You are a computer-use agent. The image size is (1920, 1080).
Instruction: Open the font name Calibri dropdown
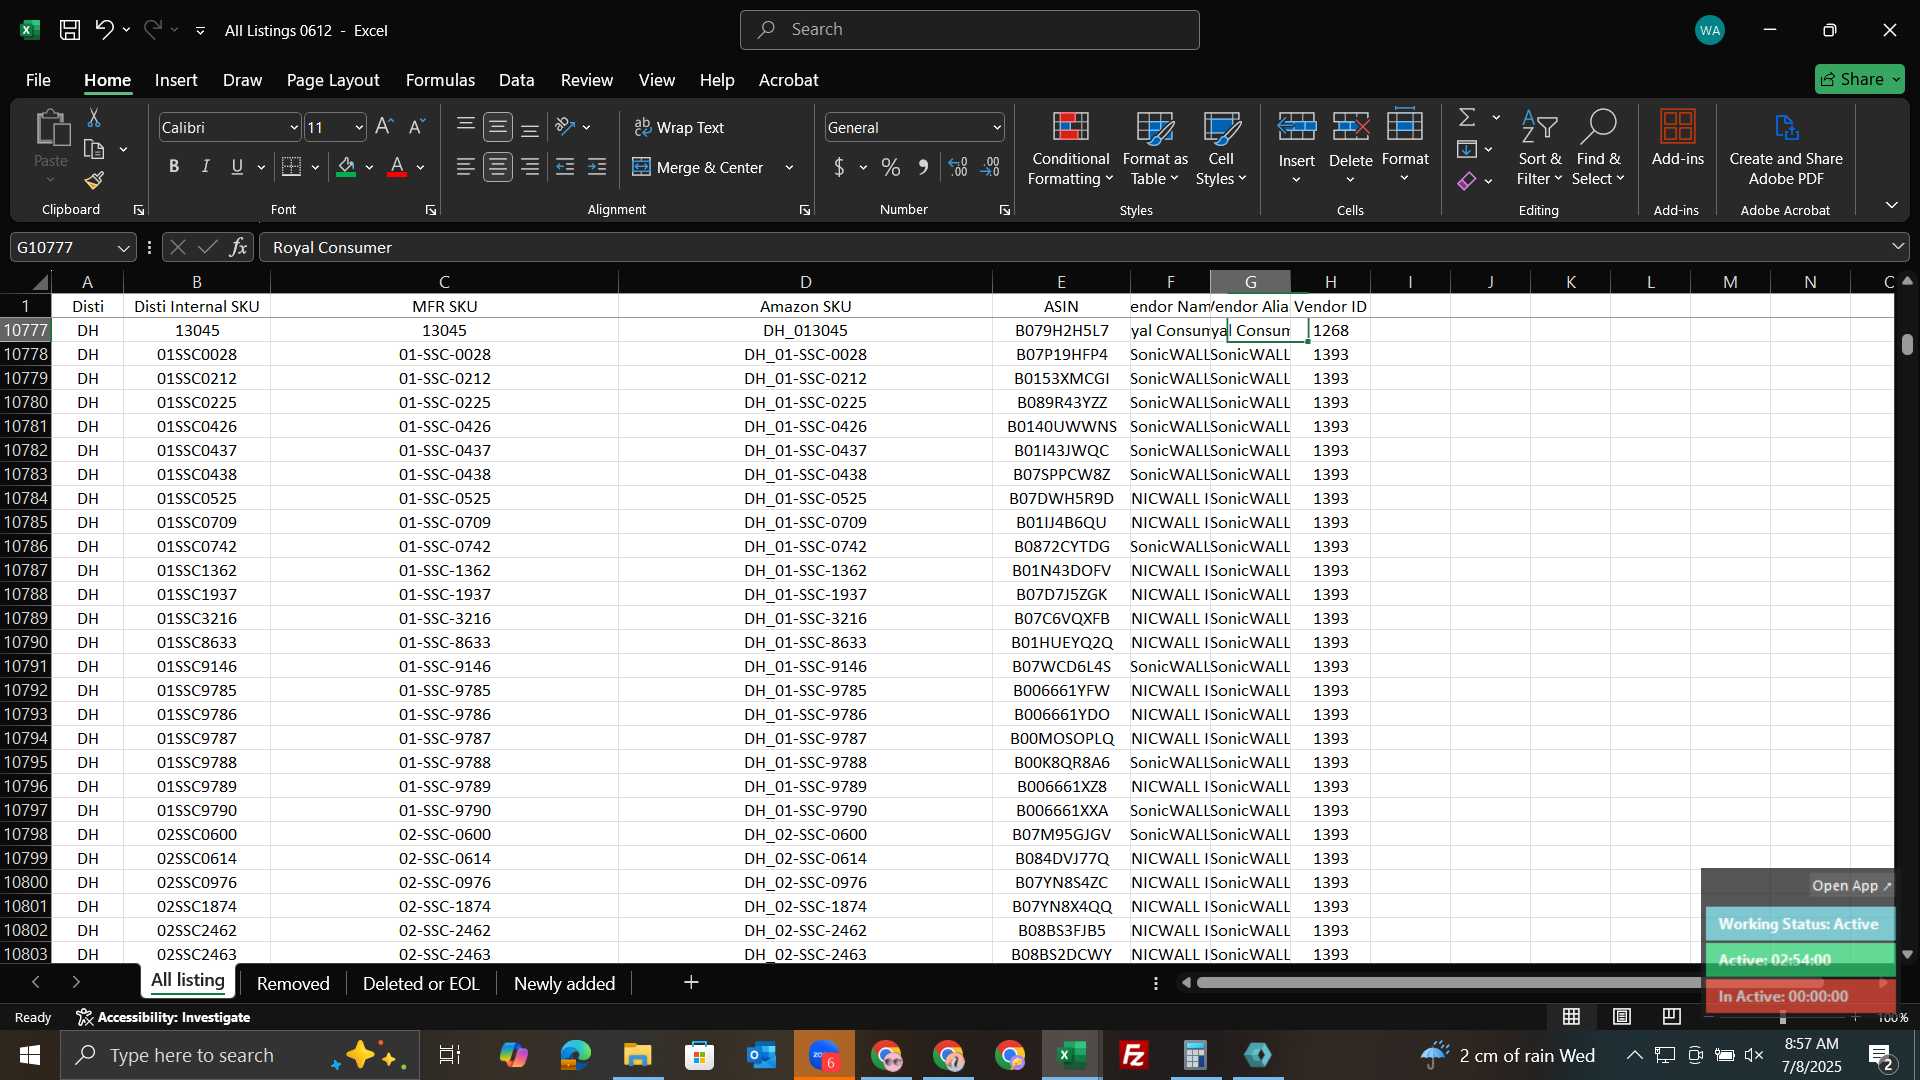tap(294, 128)
